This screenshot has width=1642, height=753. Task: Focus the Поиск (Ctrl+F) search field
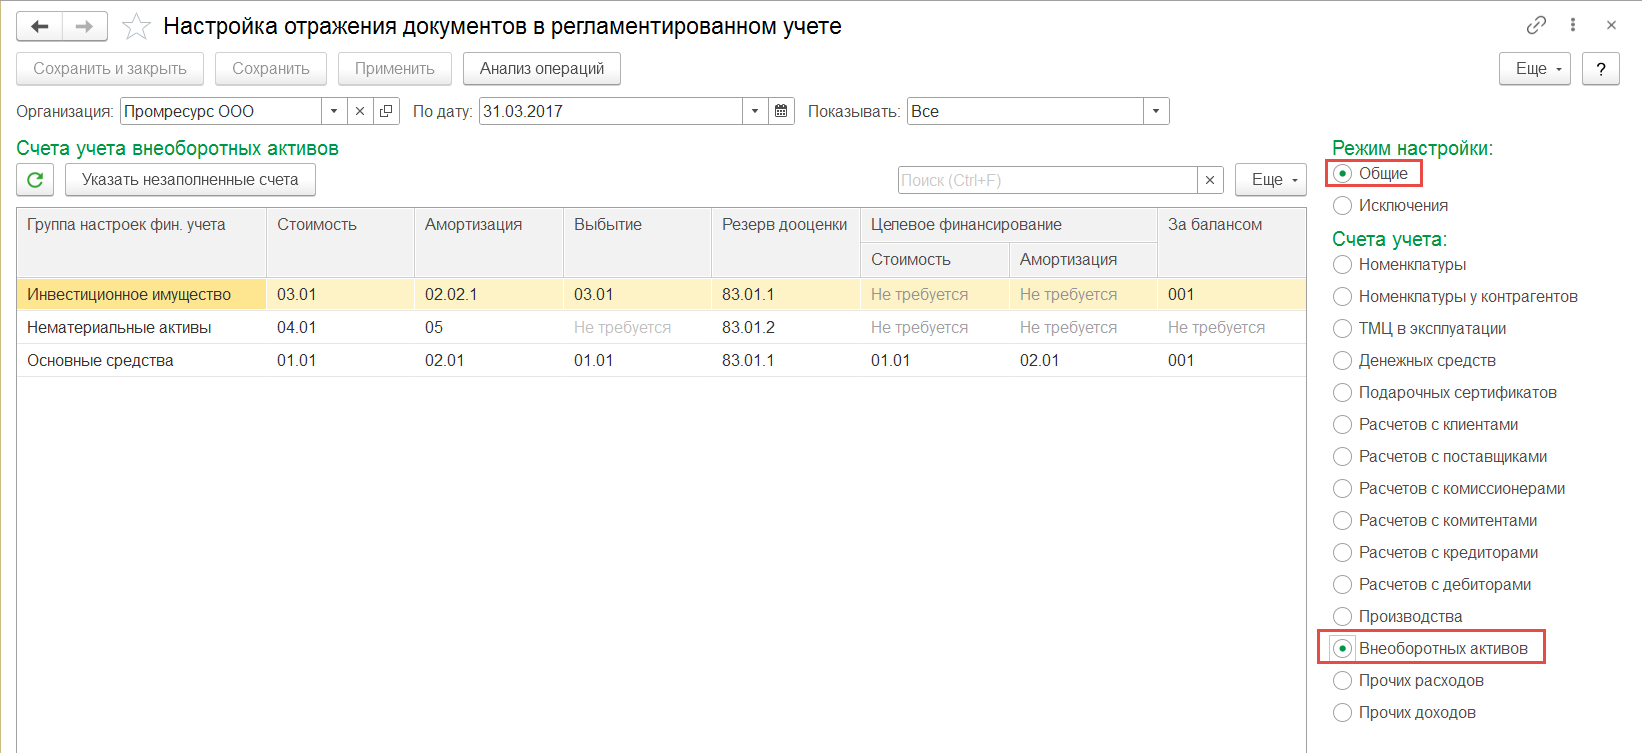click(x=1047, y=180)
